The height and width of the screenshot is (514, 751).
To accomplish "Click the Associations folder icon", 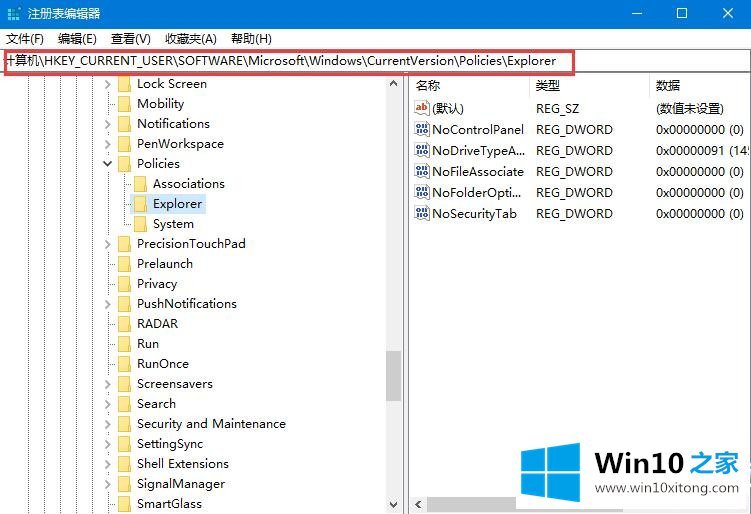I will (140, 184).
